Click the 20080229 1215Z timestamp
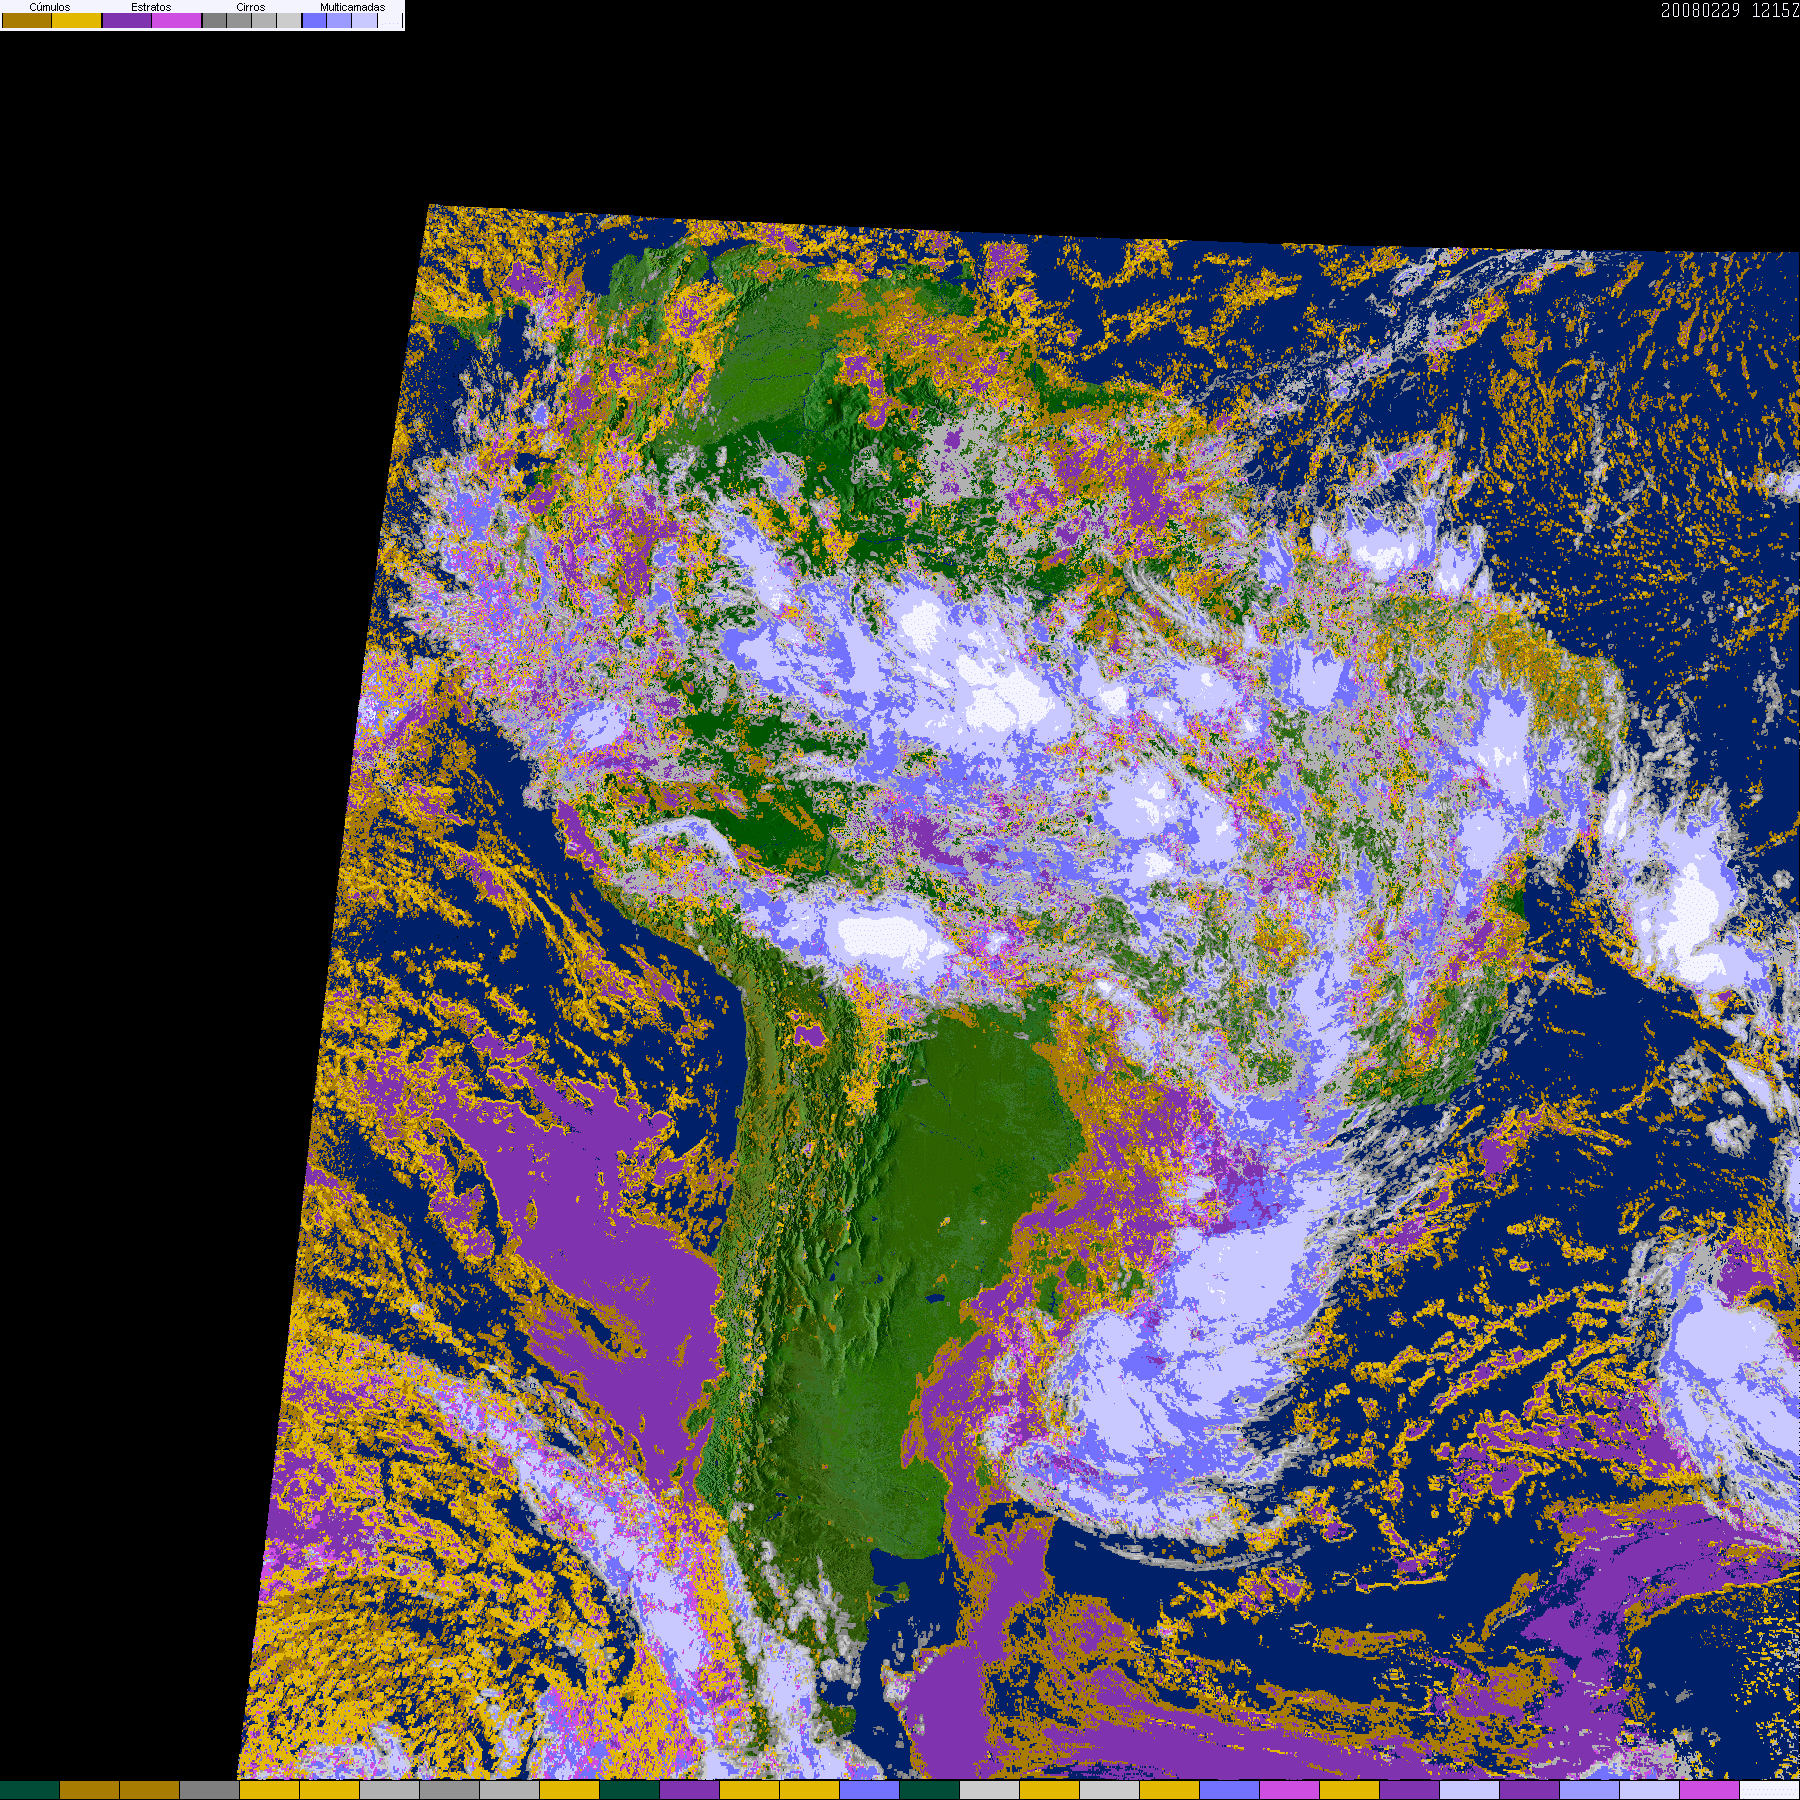1800x1800 pixels. pos(1729,11)
